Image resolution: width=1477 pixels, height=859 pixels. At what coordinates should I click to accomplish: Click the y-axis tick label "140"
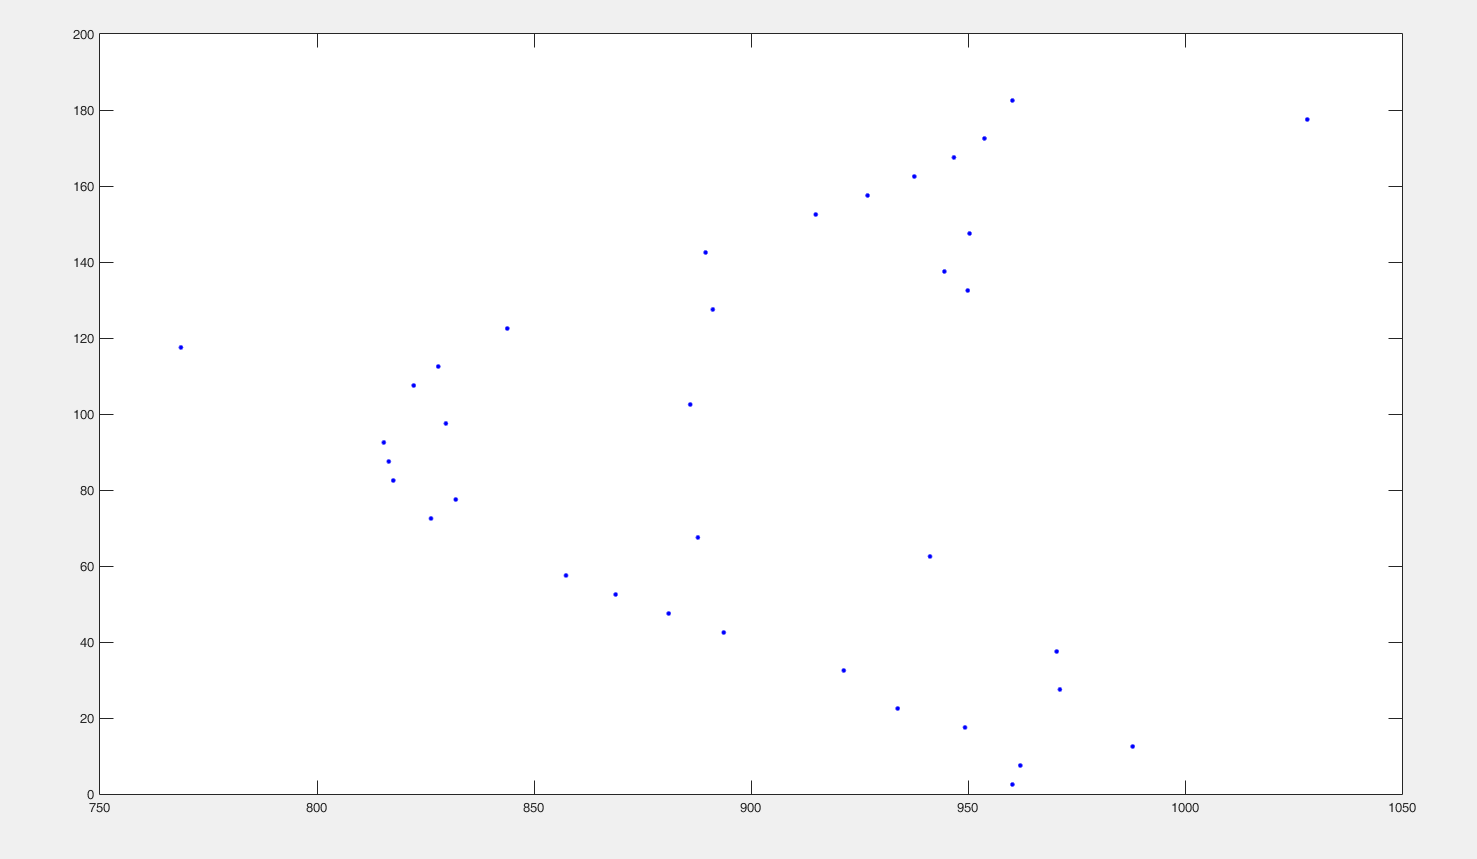click(x=83, y=263)
